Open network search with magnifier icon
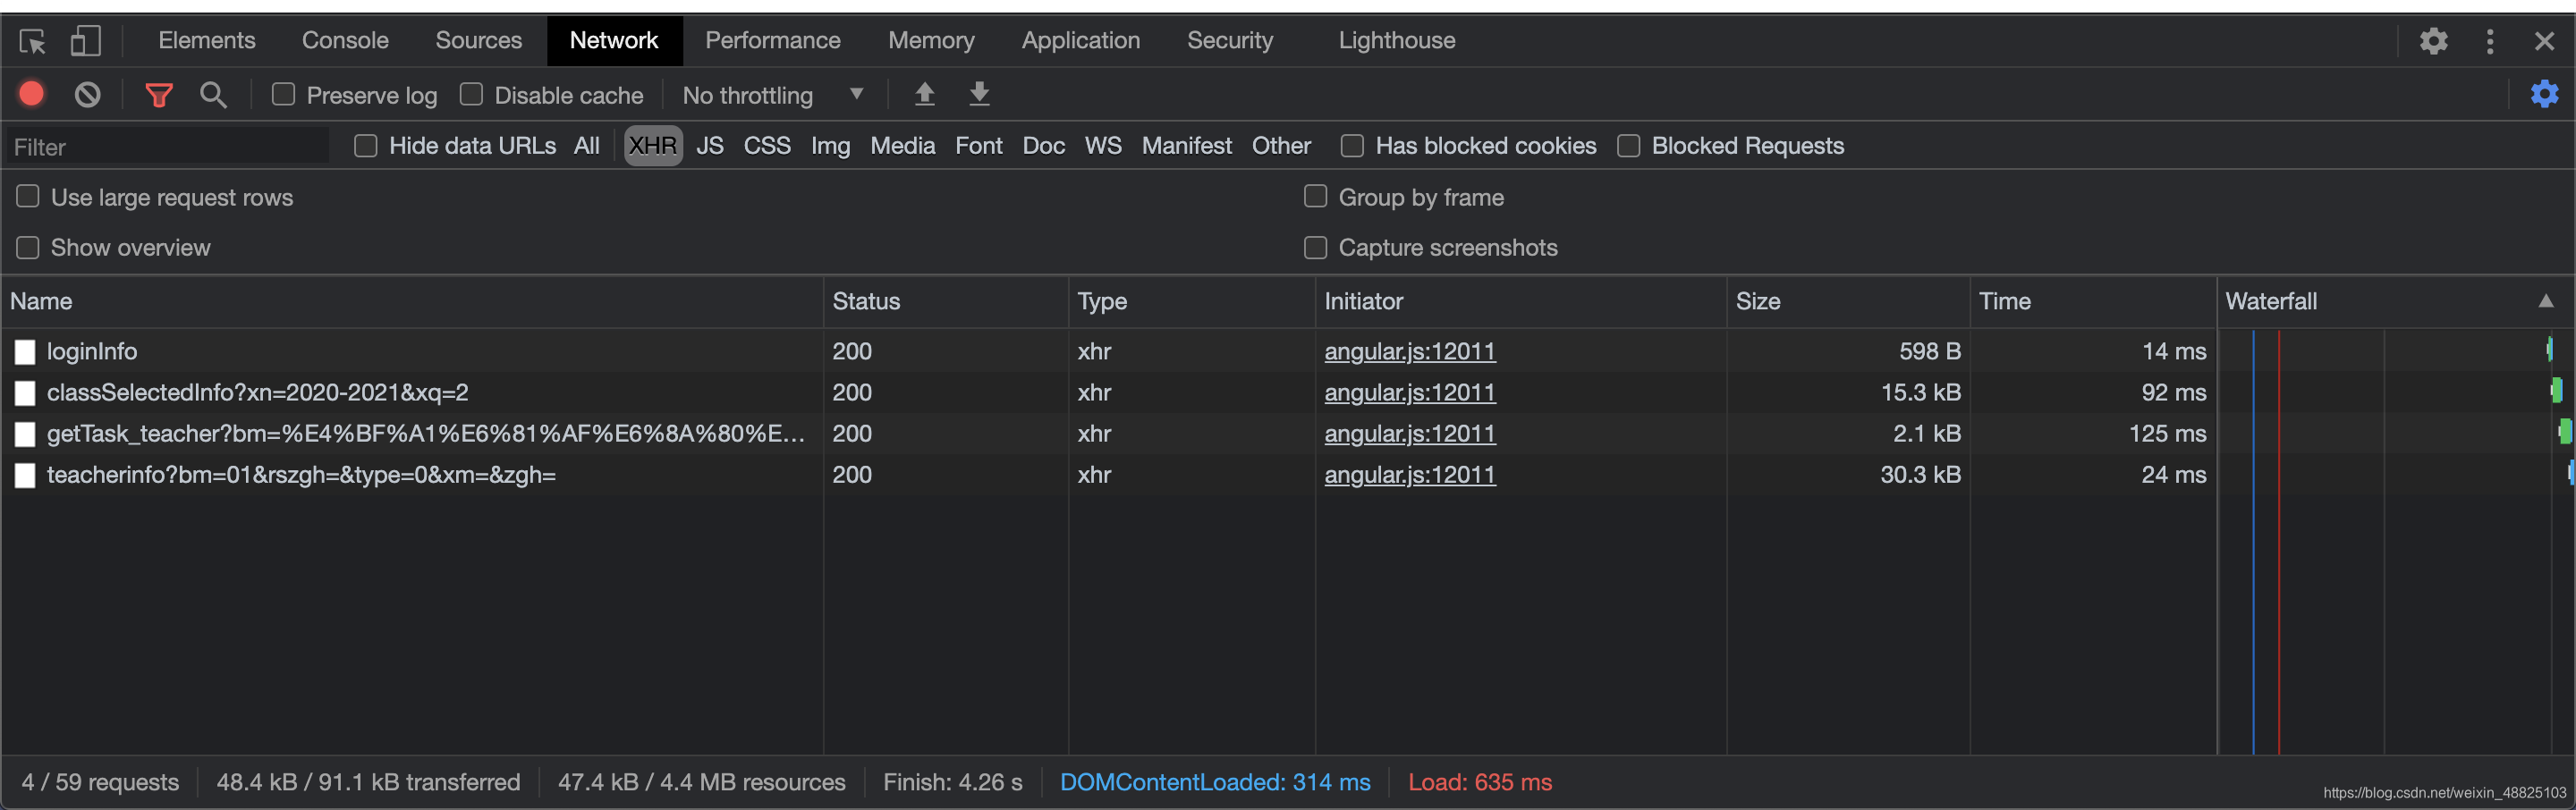The image size is (2576, 810). click(213, 95)
